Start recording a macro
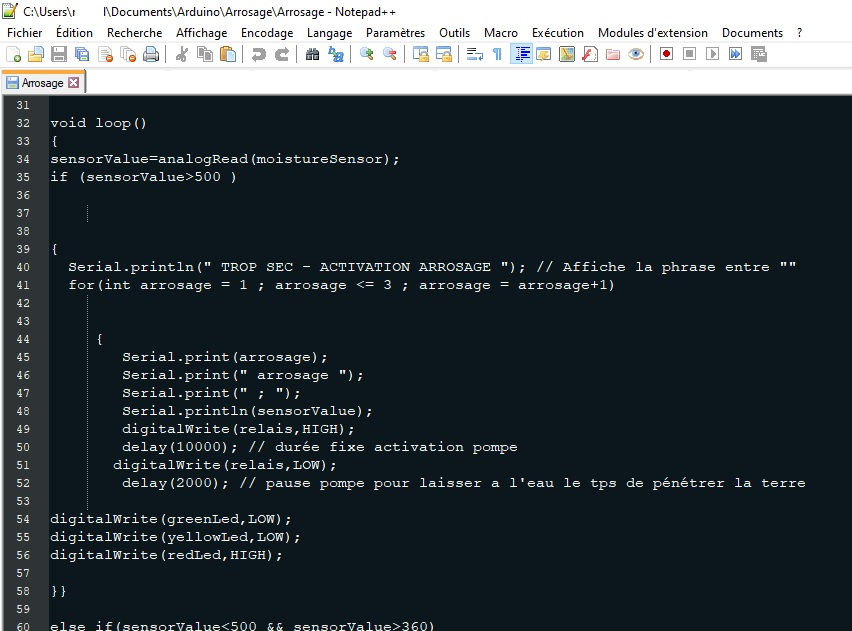Screen dimensions: 852x631 [666, 54]
